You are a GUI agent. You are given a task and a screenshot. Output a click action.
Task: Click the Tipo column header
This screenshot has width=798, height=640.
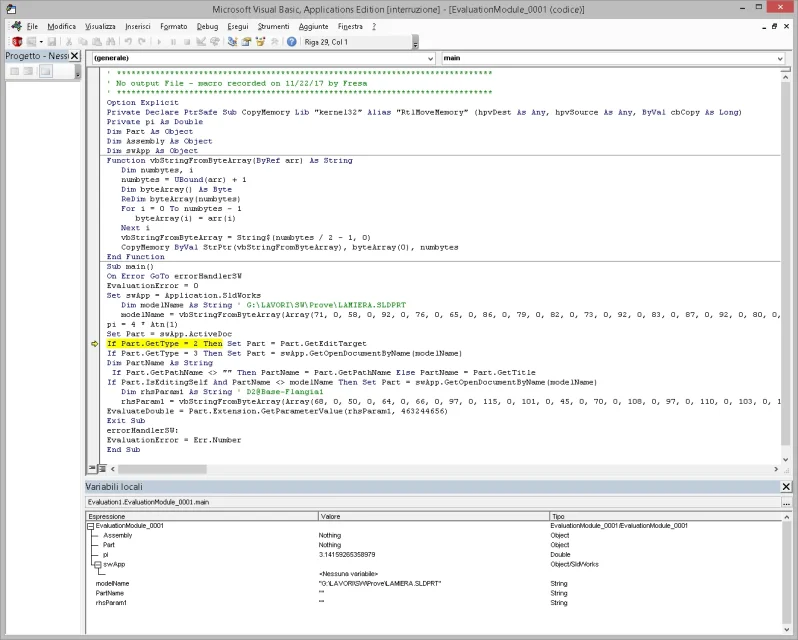[665, 516]
